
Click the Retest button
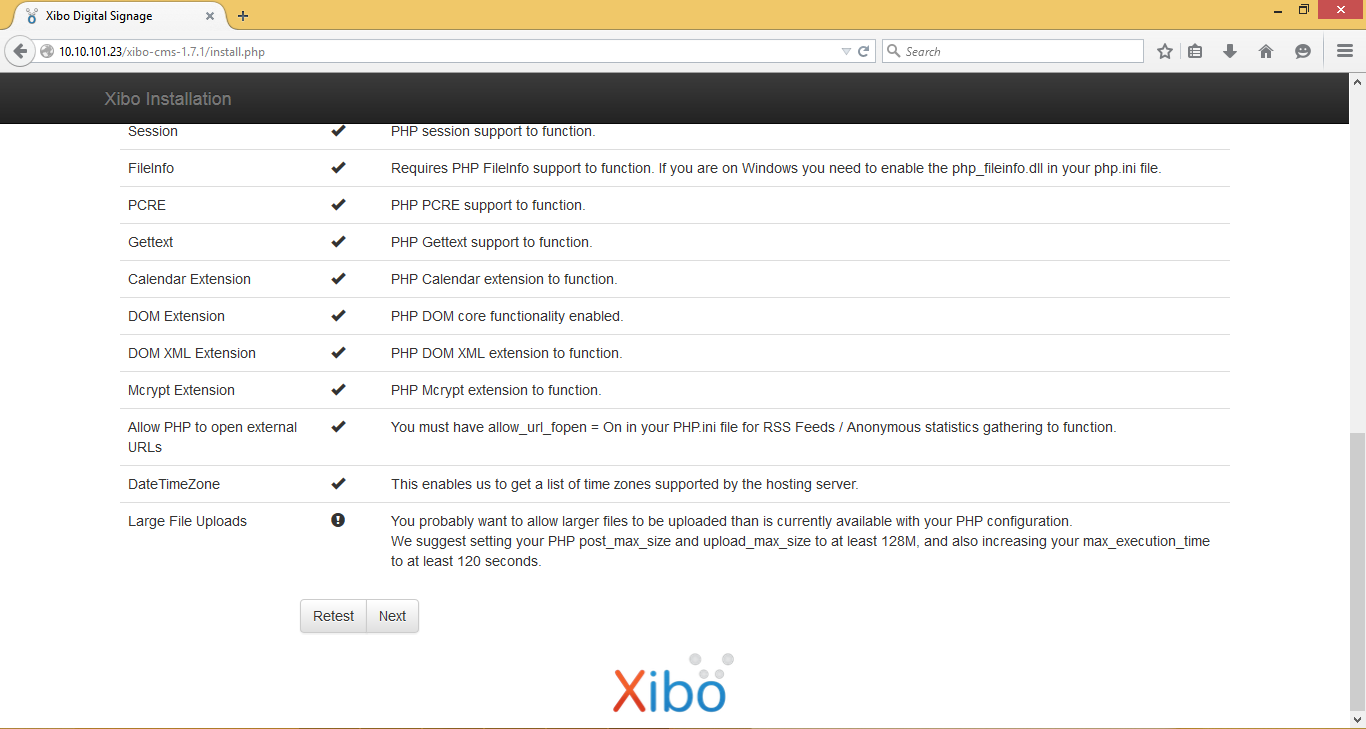pos(333,616)
